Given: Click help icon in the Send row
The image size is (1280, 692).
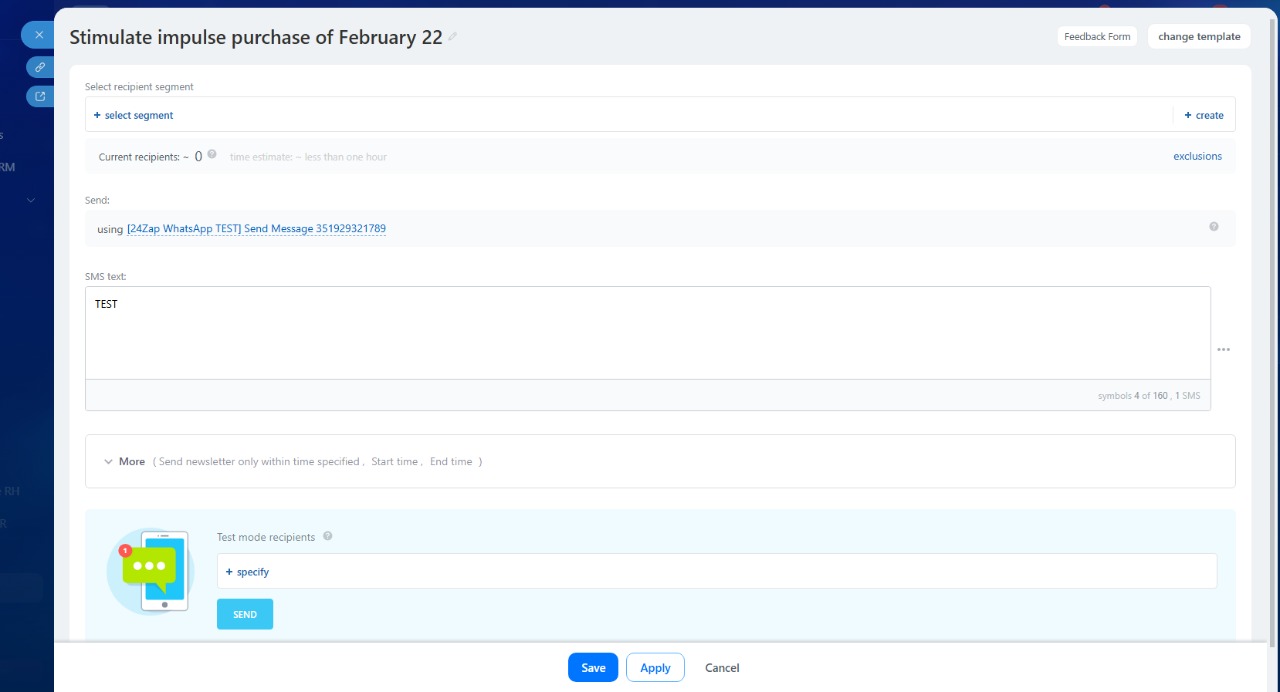Looking at the screenshot, I should coord(1214,227).
